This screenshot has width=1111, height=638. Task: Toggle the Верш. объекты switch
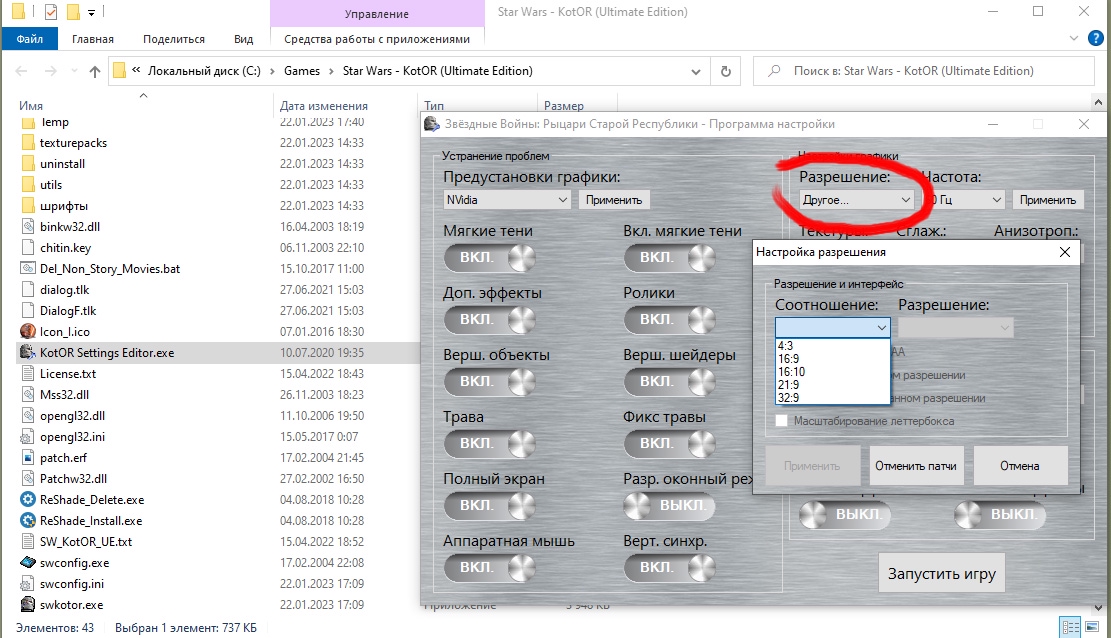click(x=490, y=381)
